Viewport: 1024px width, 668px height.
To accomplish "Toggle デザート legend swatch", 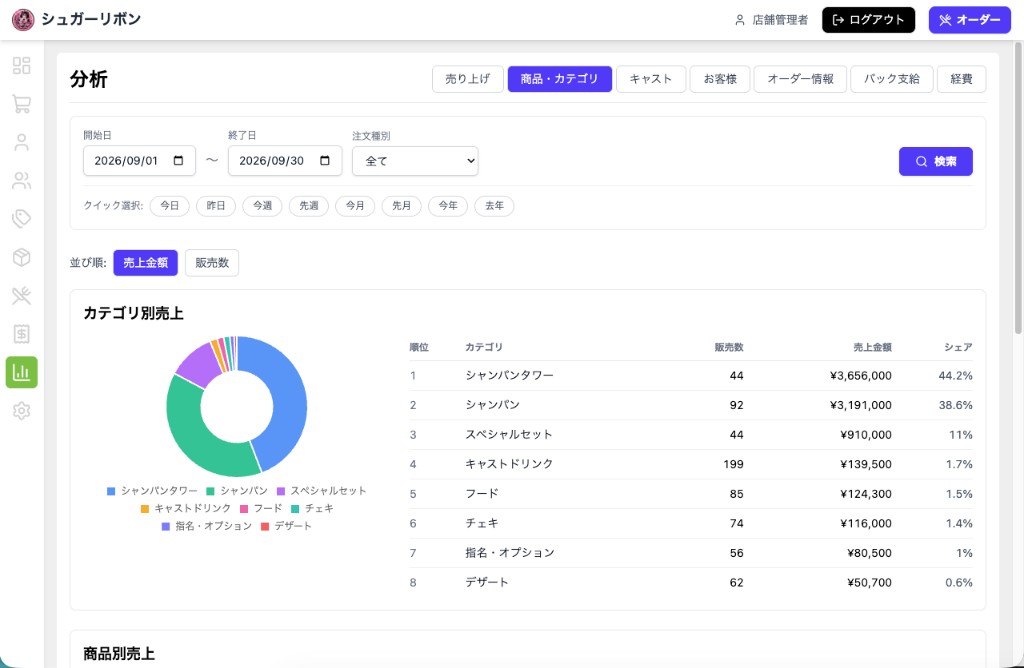I will (x=264, y=526).
